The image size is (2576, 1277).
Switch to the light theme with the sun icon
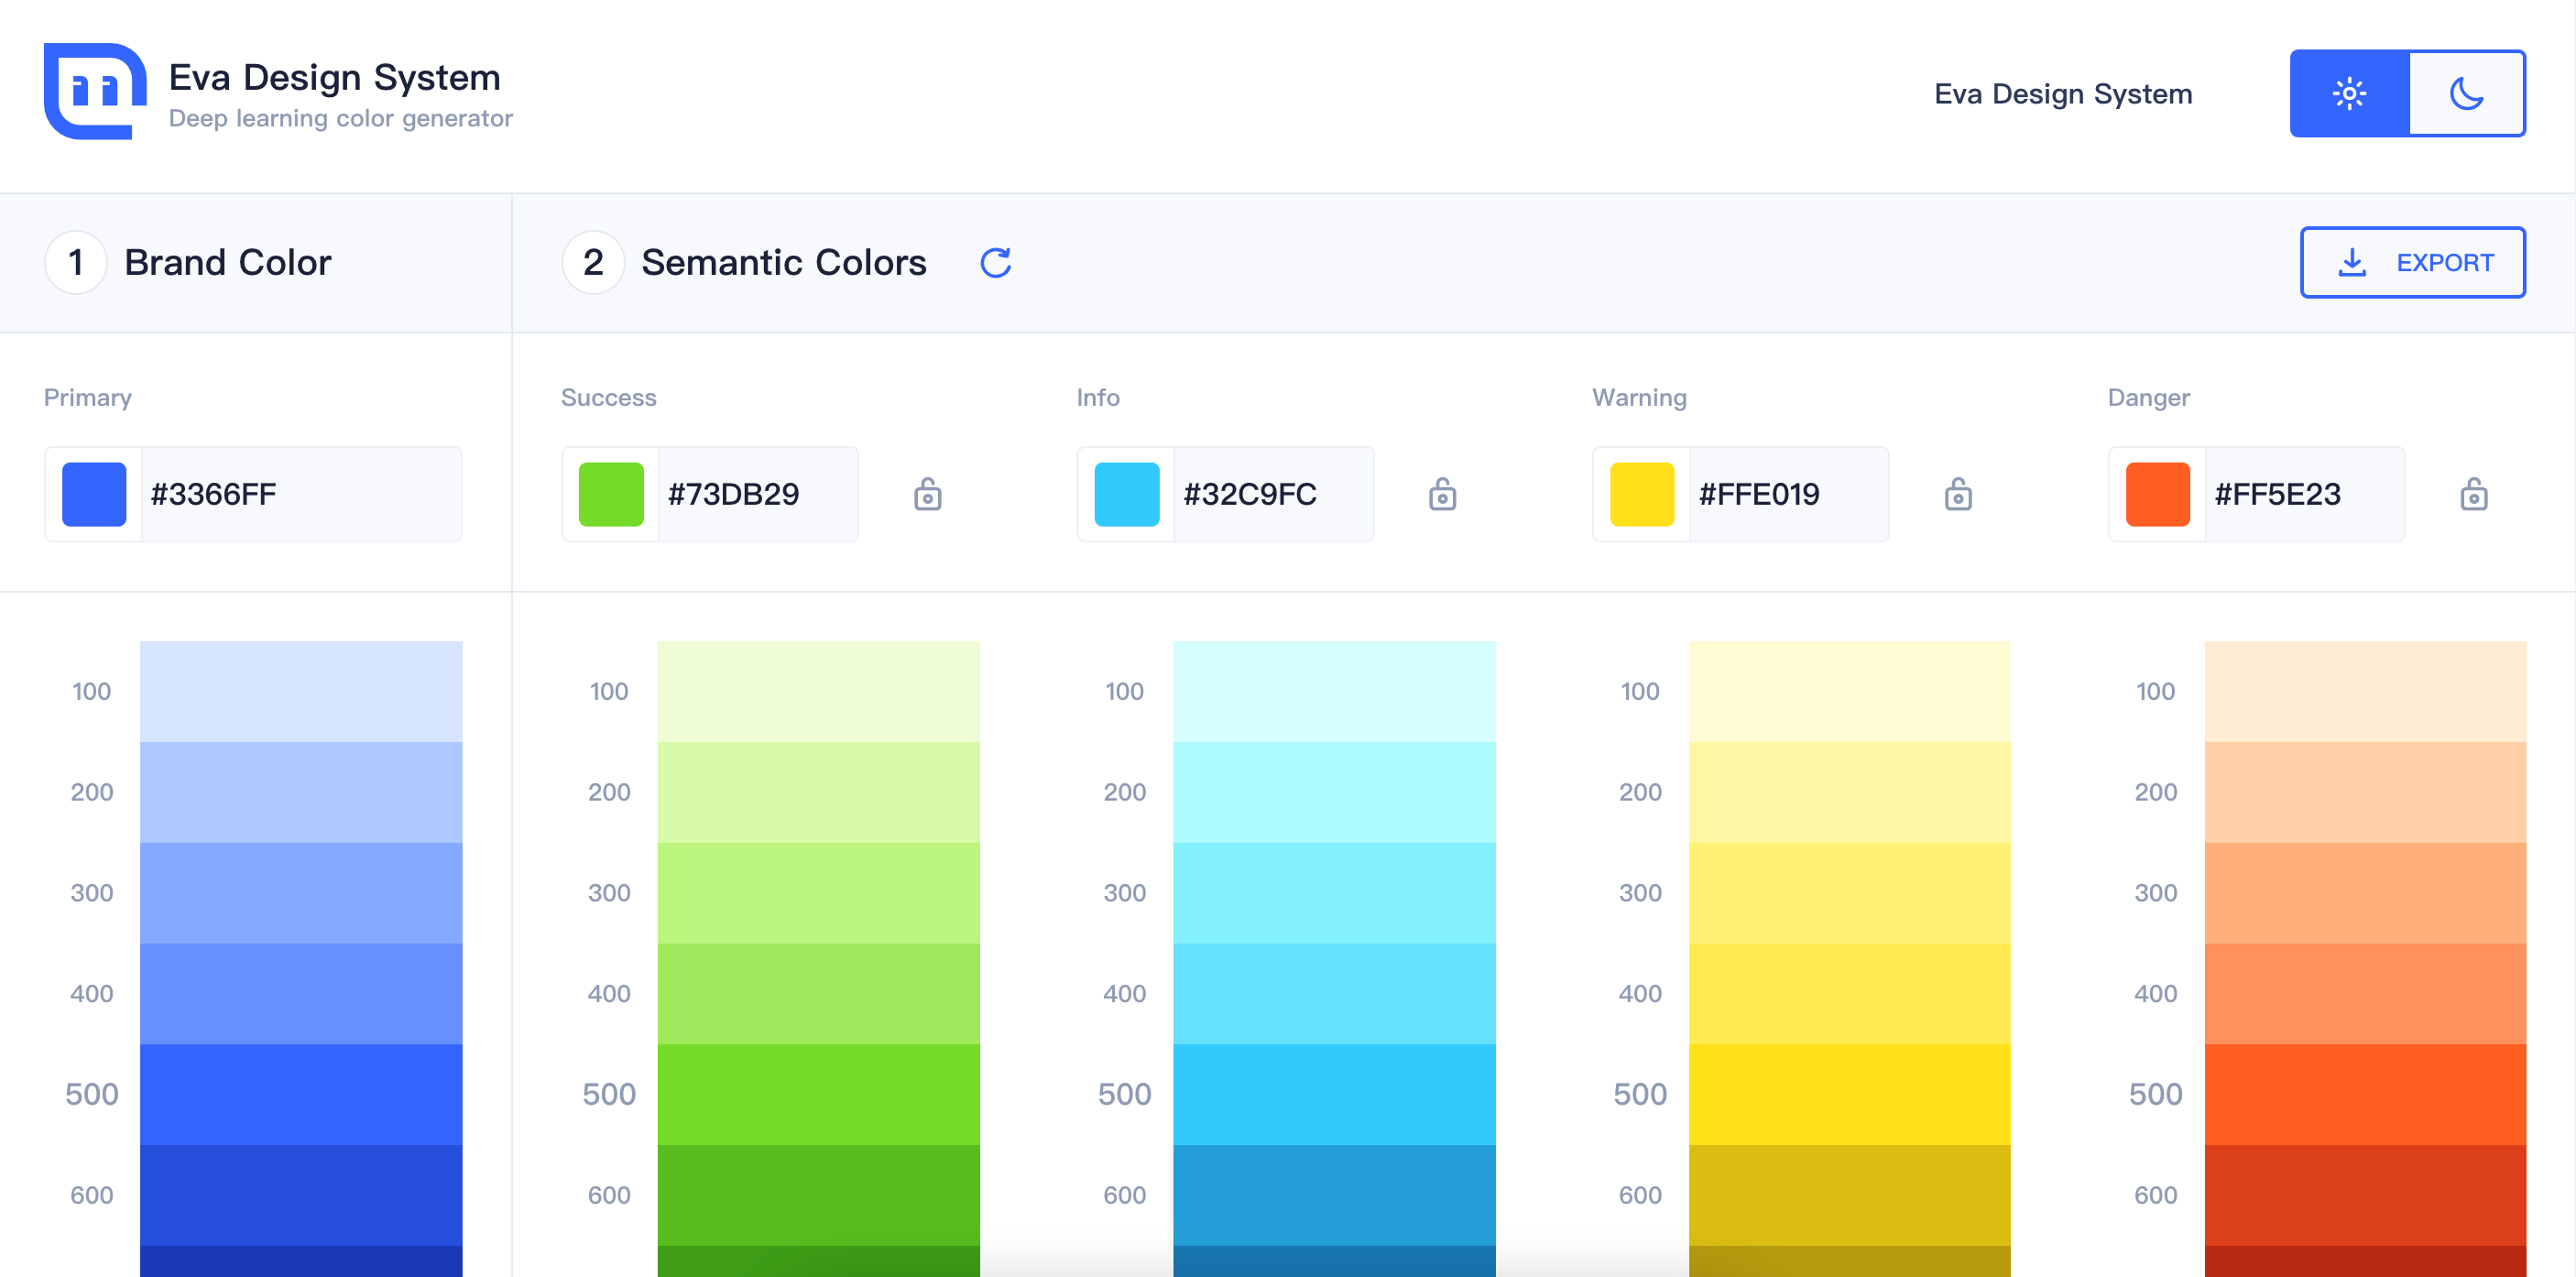tap(2349, 94)
